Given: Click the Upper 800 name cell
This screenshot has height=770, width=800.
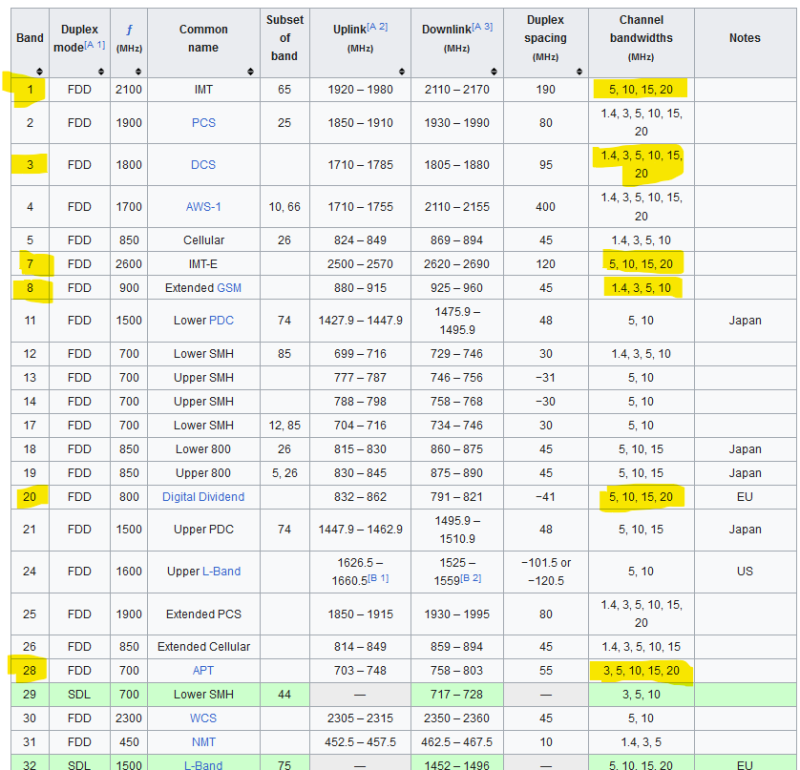Looking at the screenshot, I should [203, 473].
